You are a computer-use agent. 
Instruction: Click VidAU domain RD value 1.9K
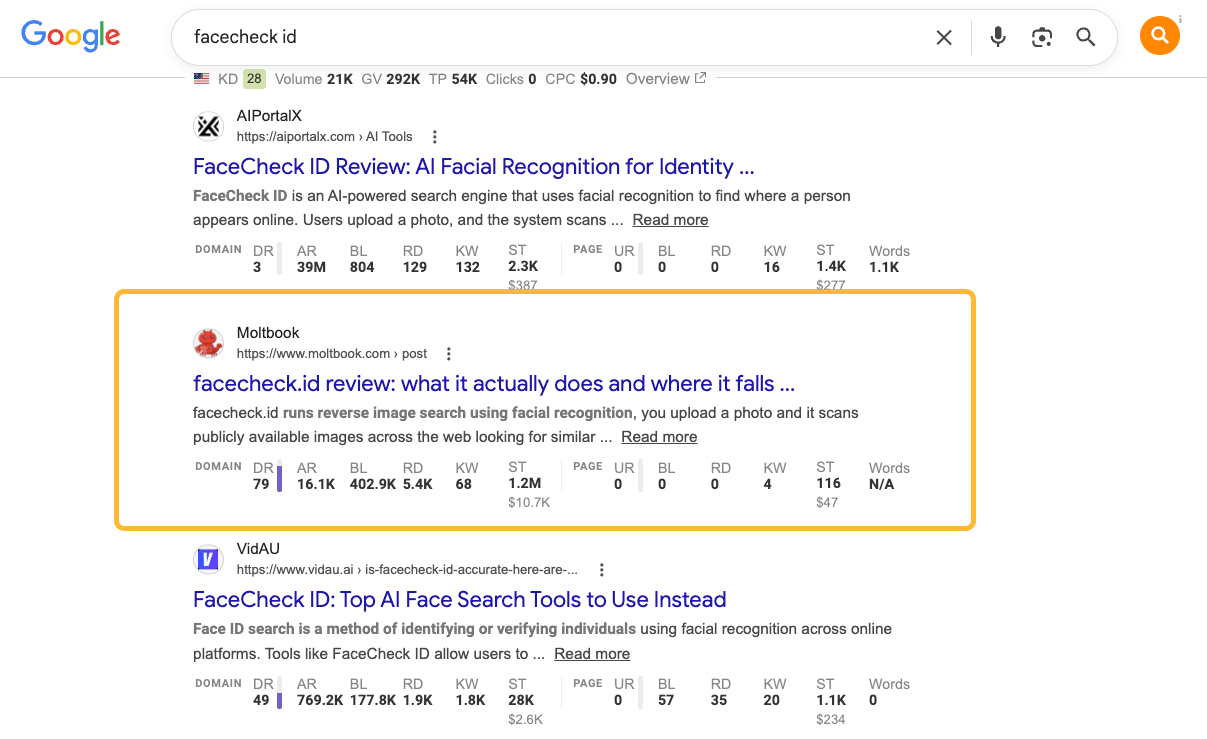[x=418, y=700]
